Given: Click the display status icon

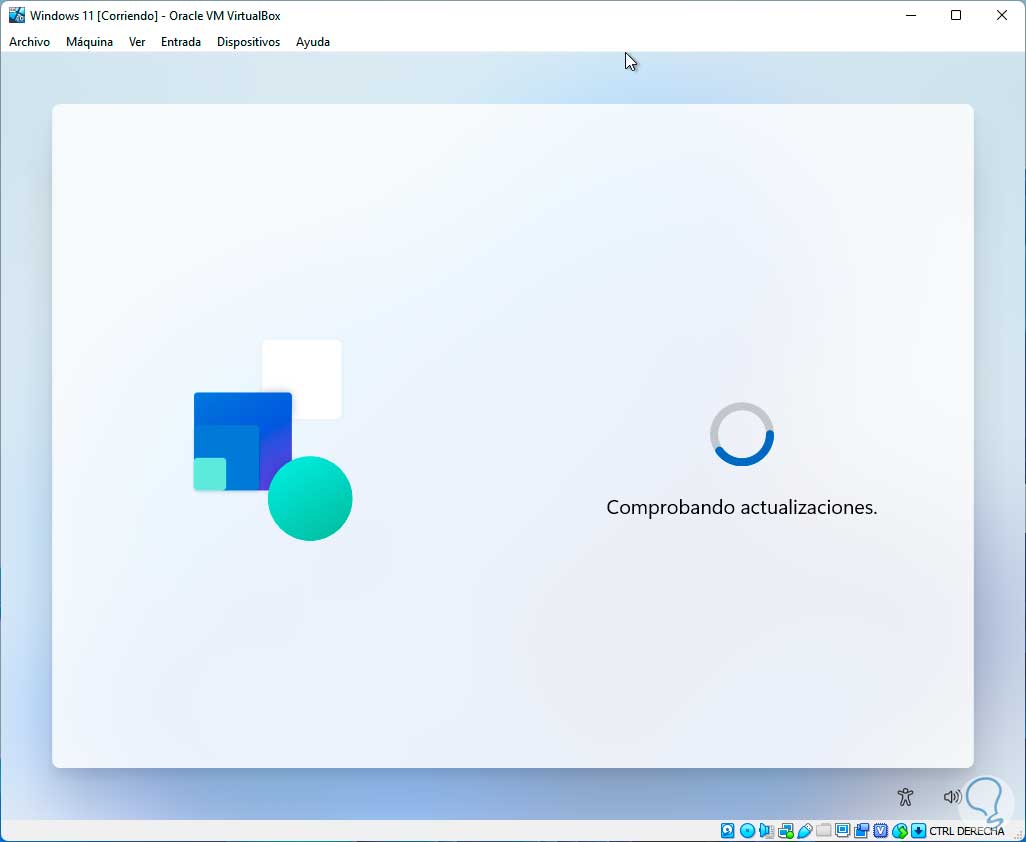Looking at the screenshot, I should pos(843,830).
